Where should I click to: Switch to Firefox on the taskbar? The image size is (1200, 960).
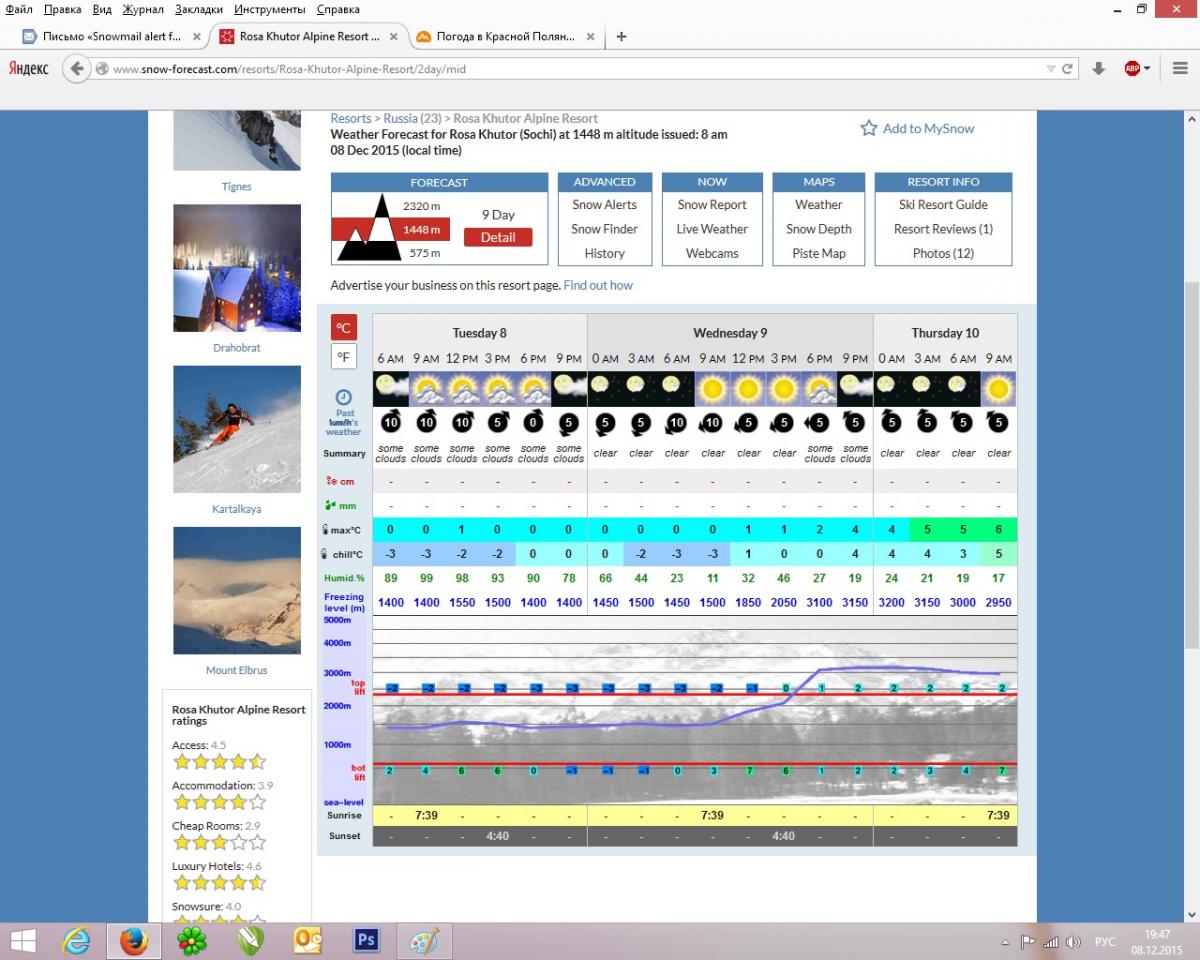point(134,941)
